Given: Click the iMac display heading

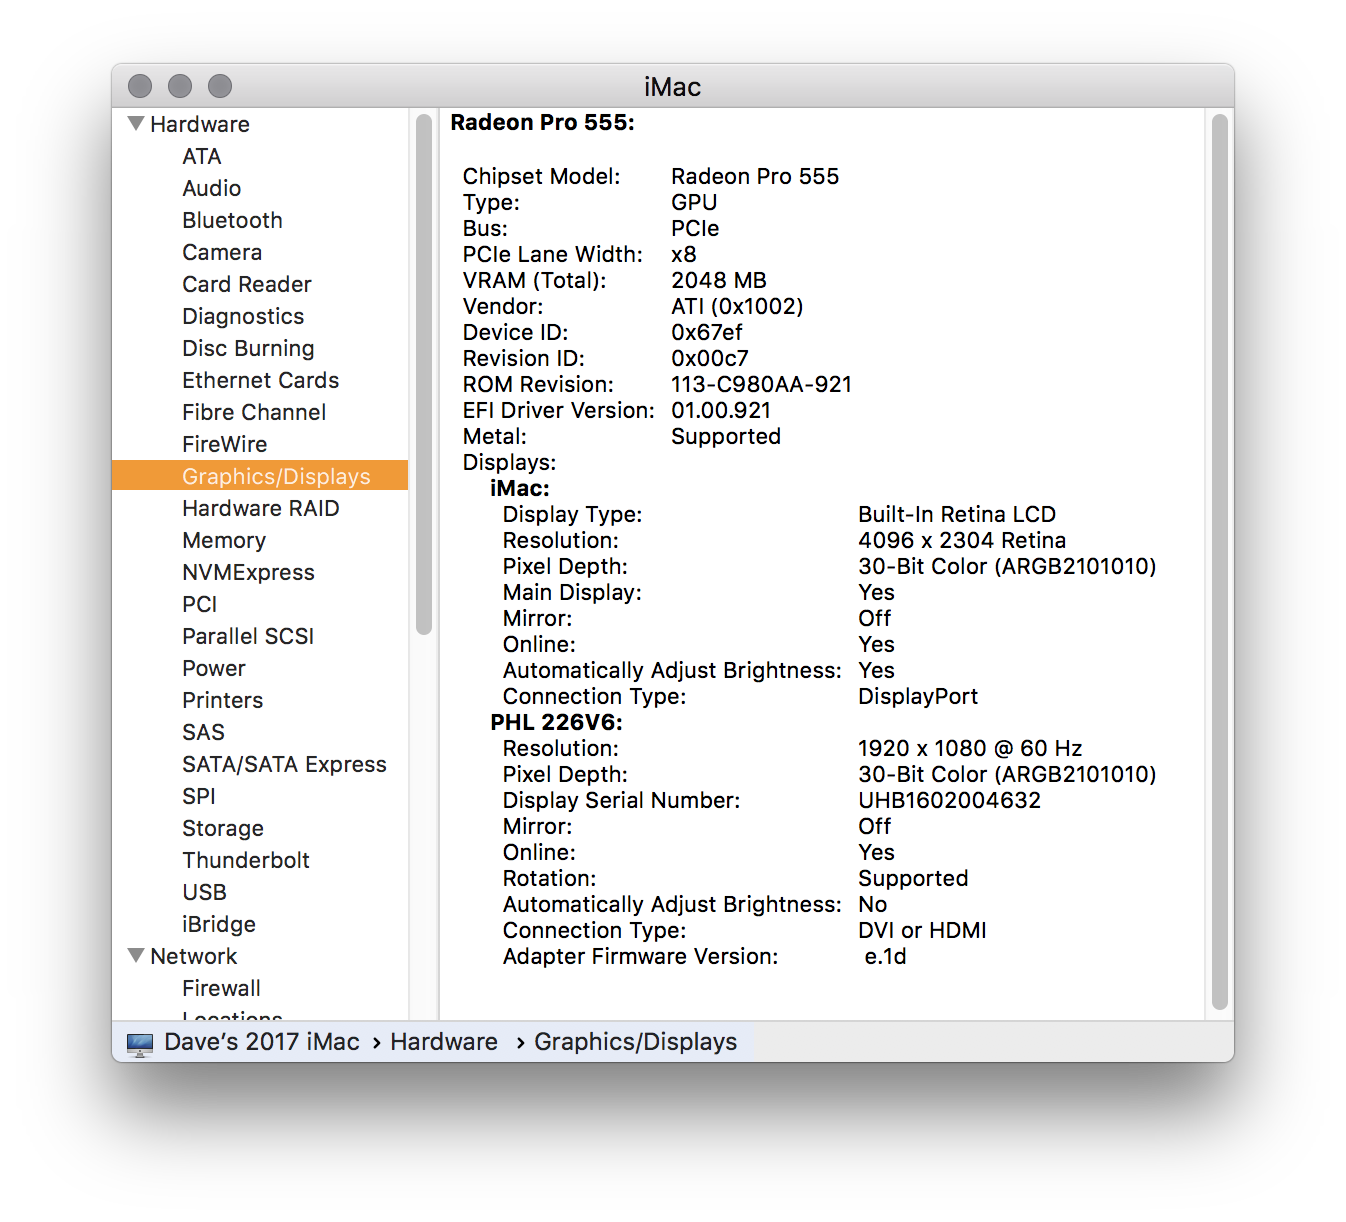Looking at the screenshot, I should coord(520,488).
